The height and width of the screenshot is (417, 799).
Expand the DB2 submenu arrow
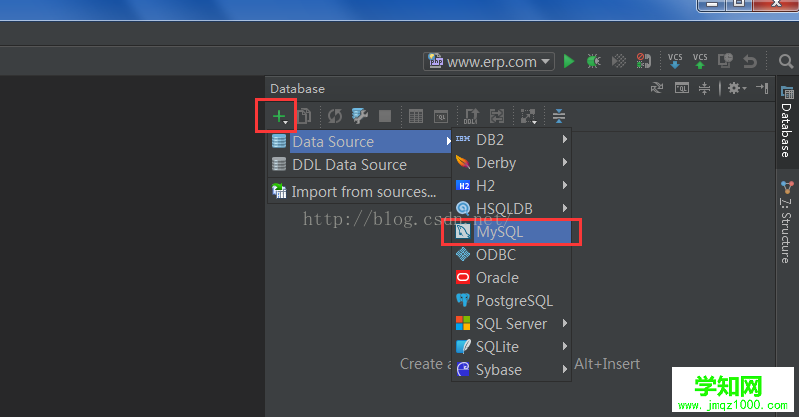point(565,139)
